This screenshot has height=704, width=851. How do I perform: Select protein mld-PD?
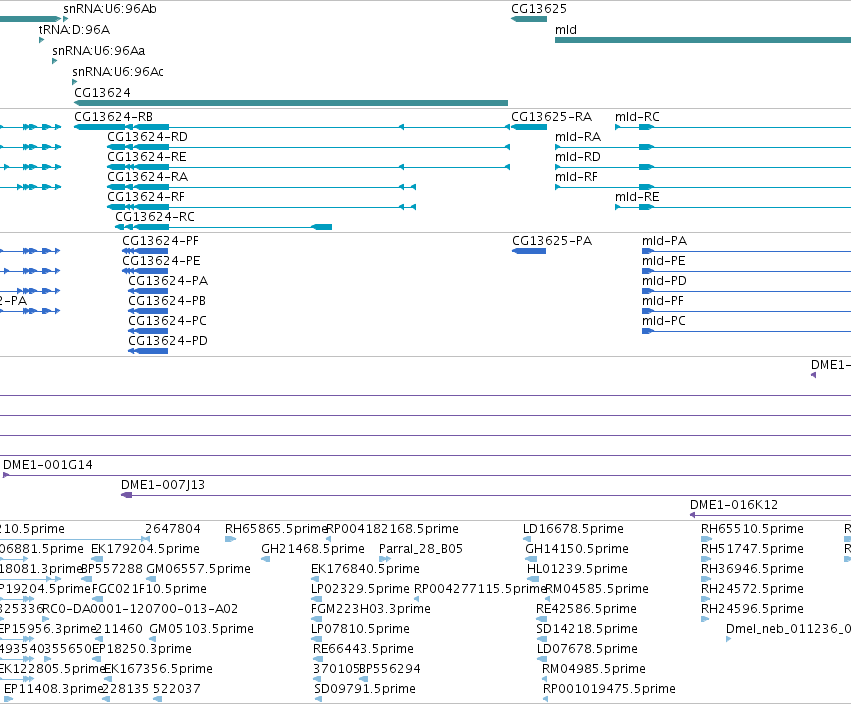click(664, 281)
